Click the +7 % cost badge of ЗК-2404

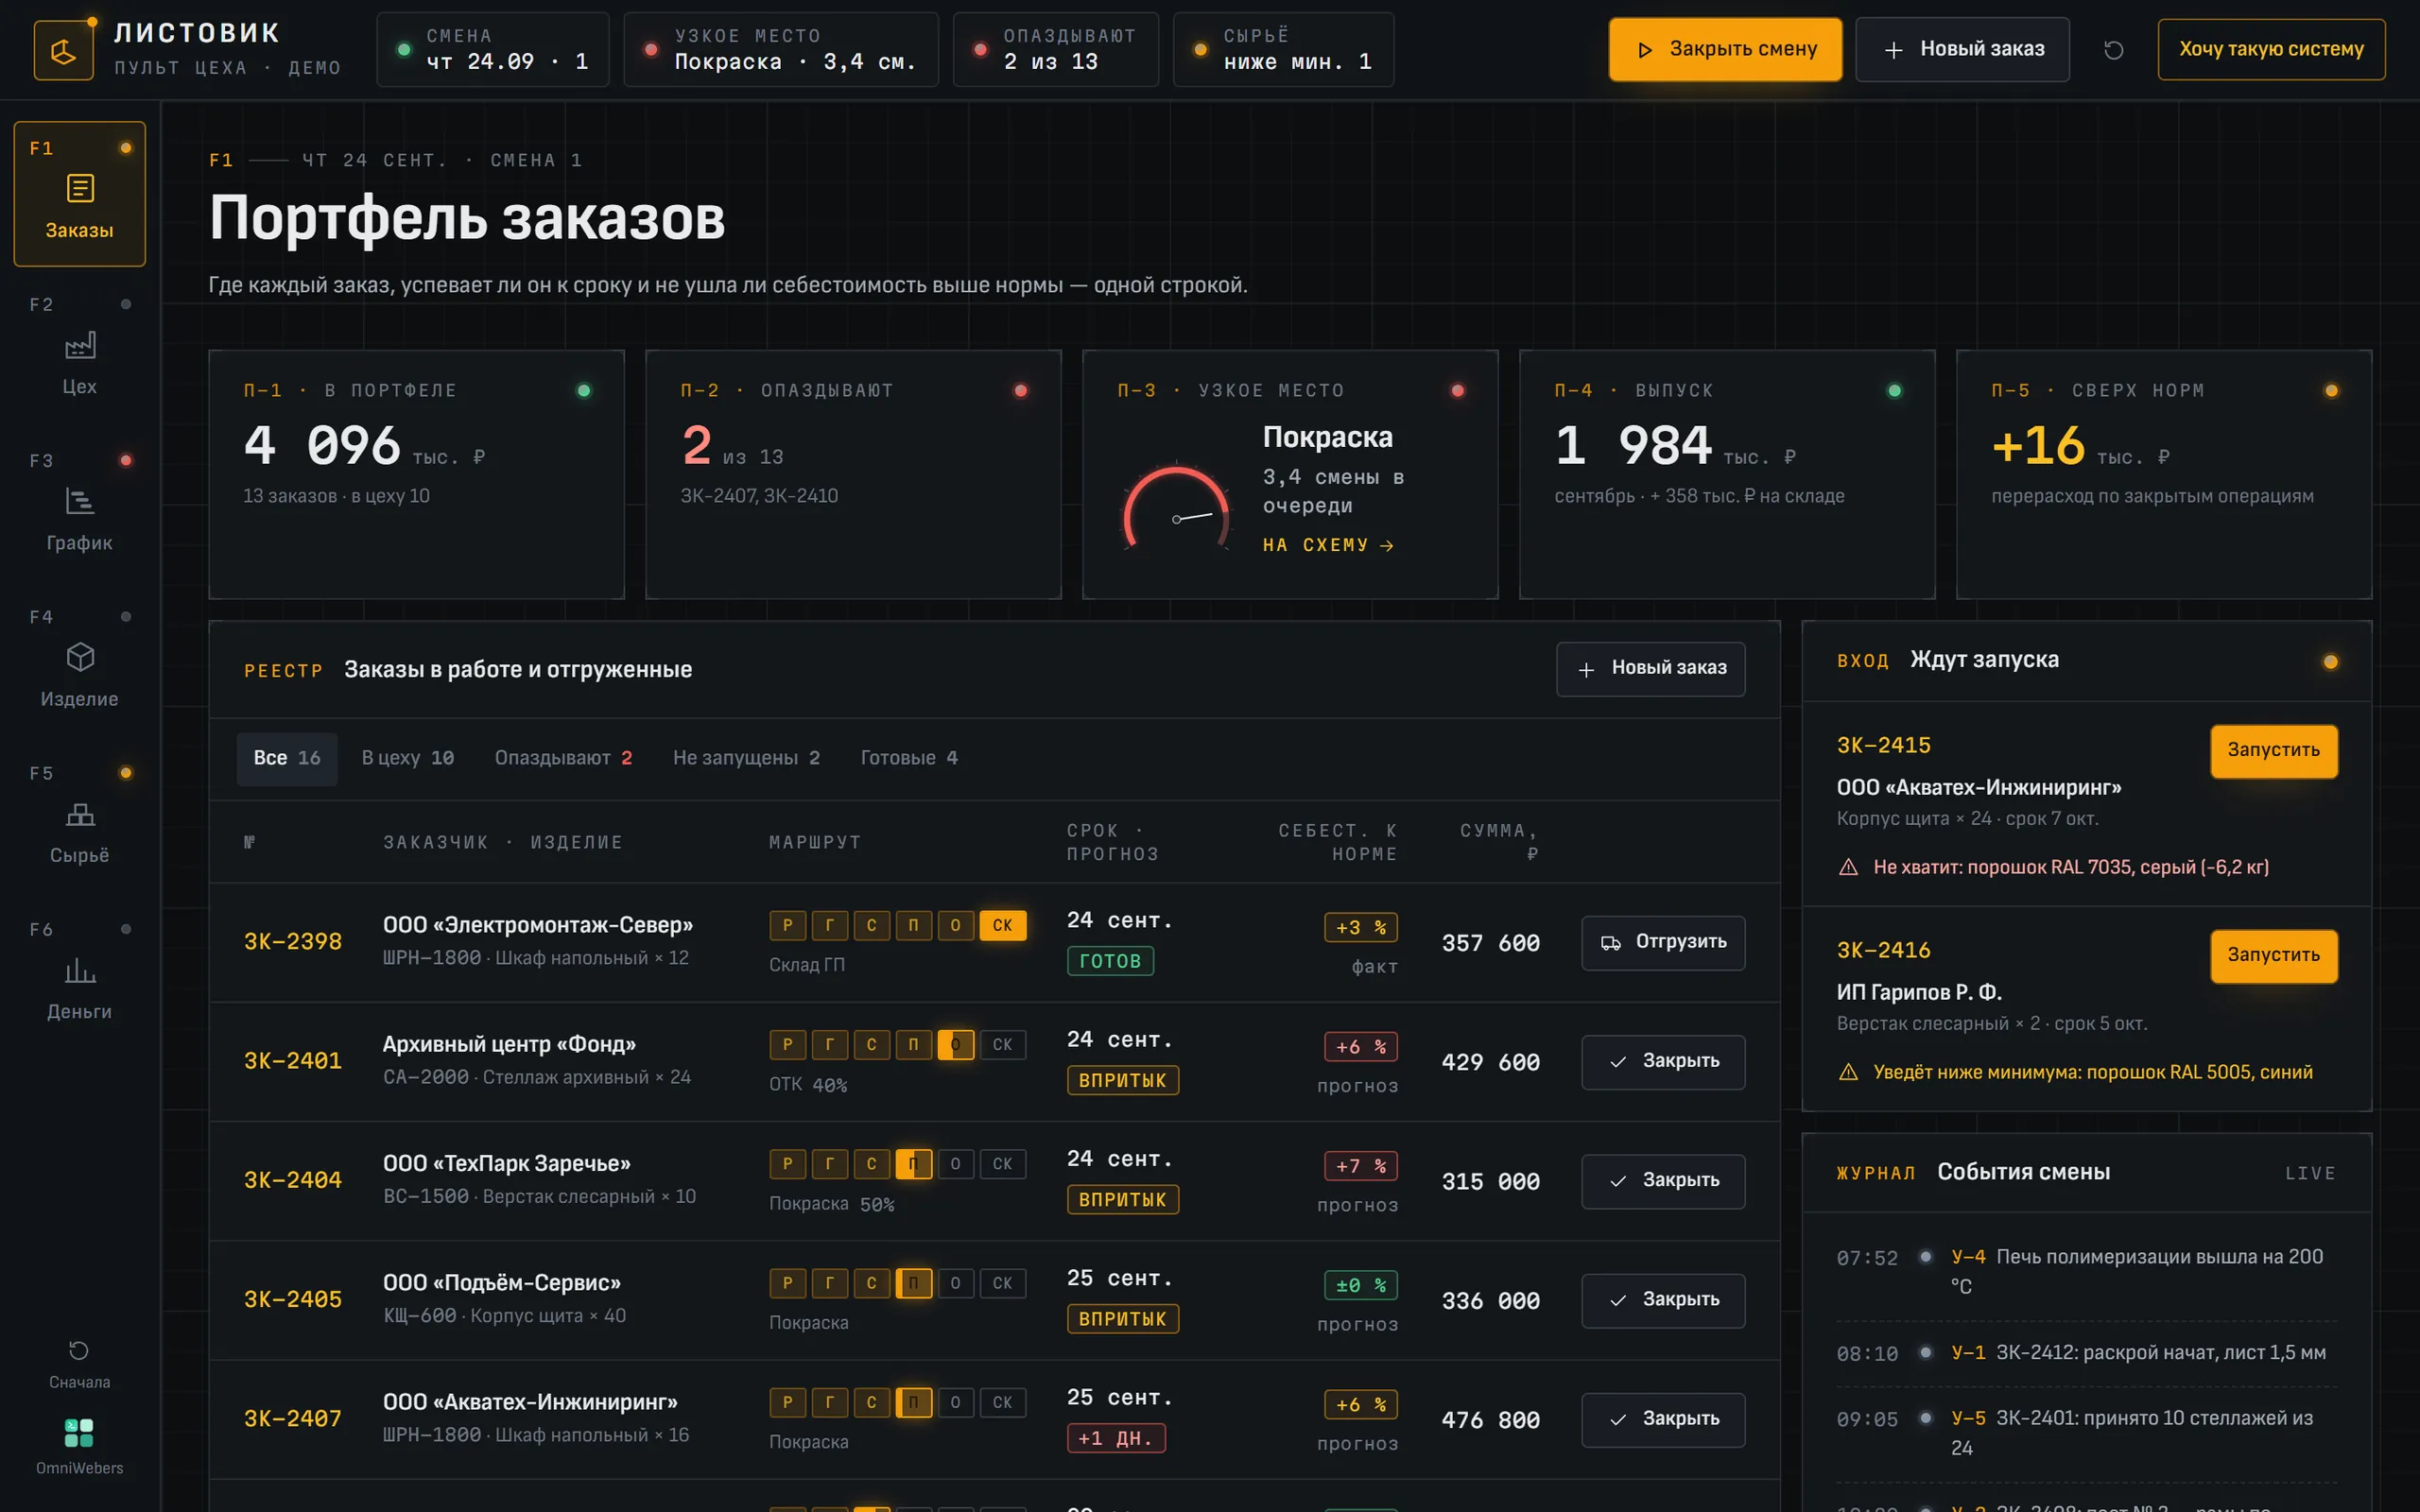point(1360,1166)
